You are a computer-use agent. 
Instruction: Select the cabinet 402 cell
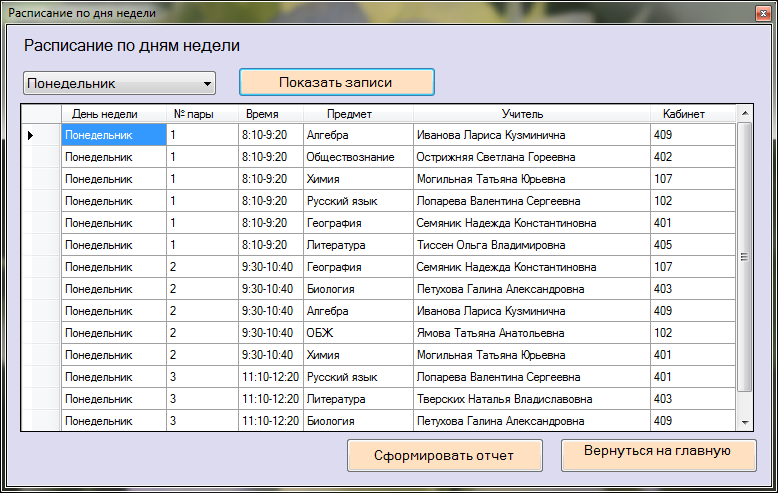click(693, 157)
